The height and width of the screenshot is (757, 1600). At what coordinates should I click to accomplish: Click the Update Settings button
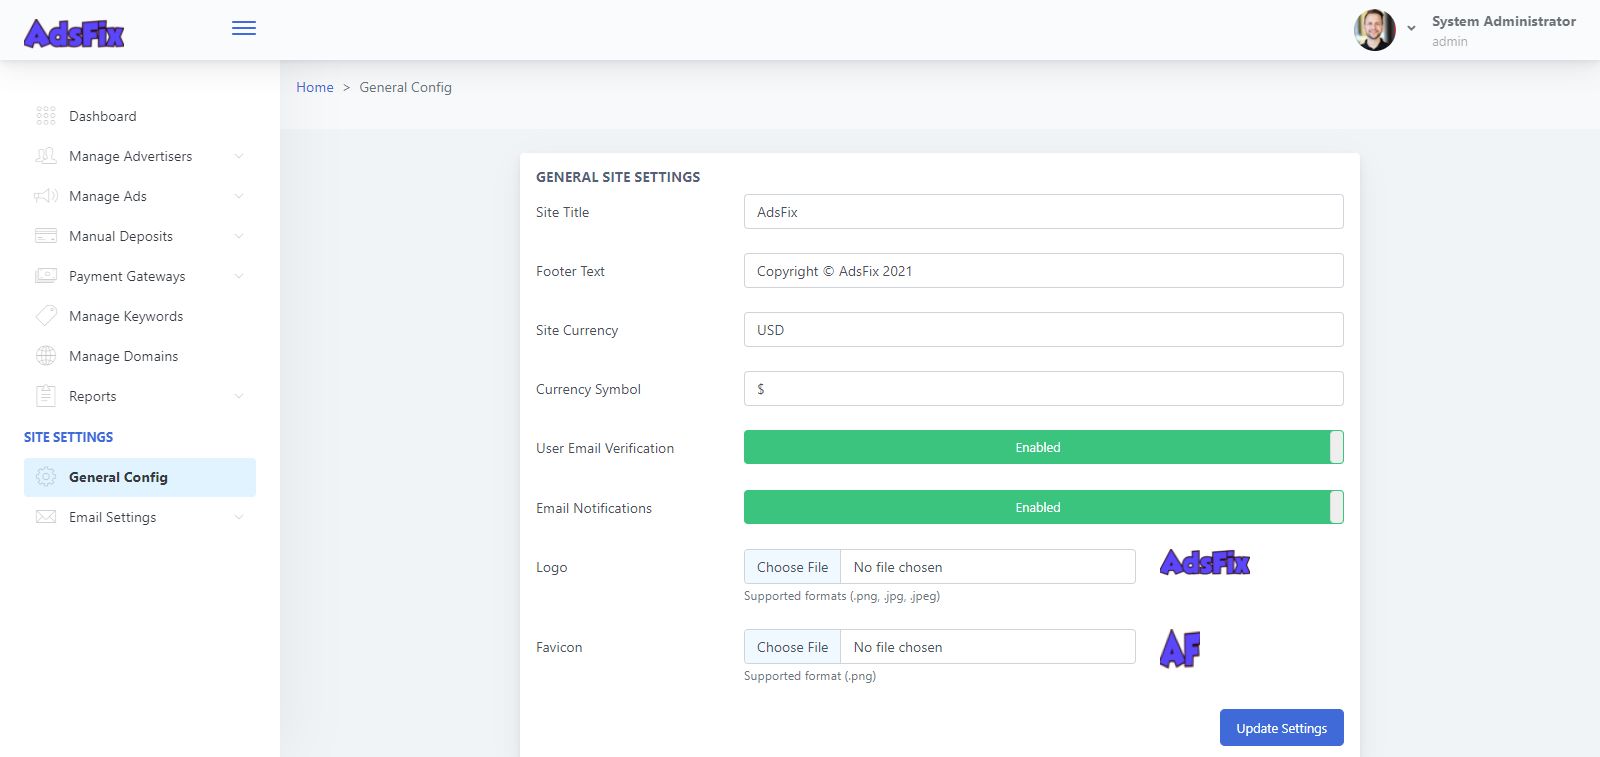[1281, 728]
